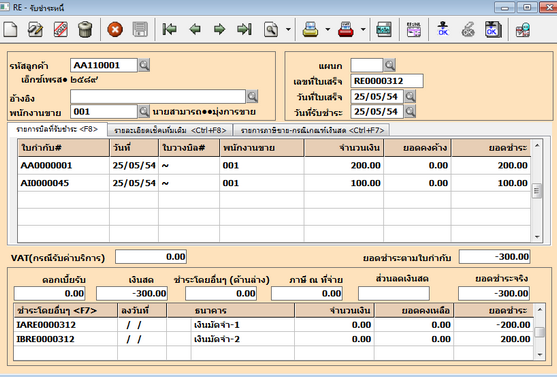Search department with magnifier button

[390, 65]
